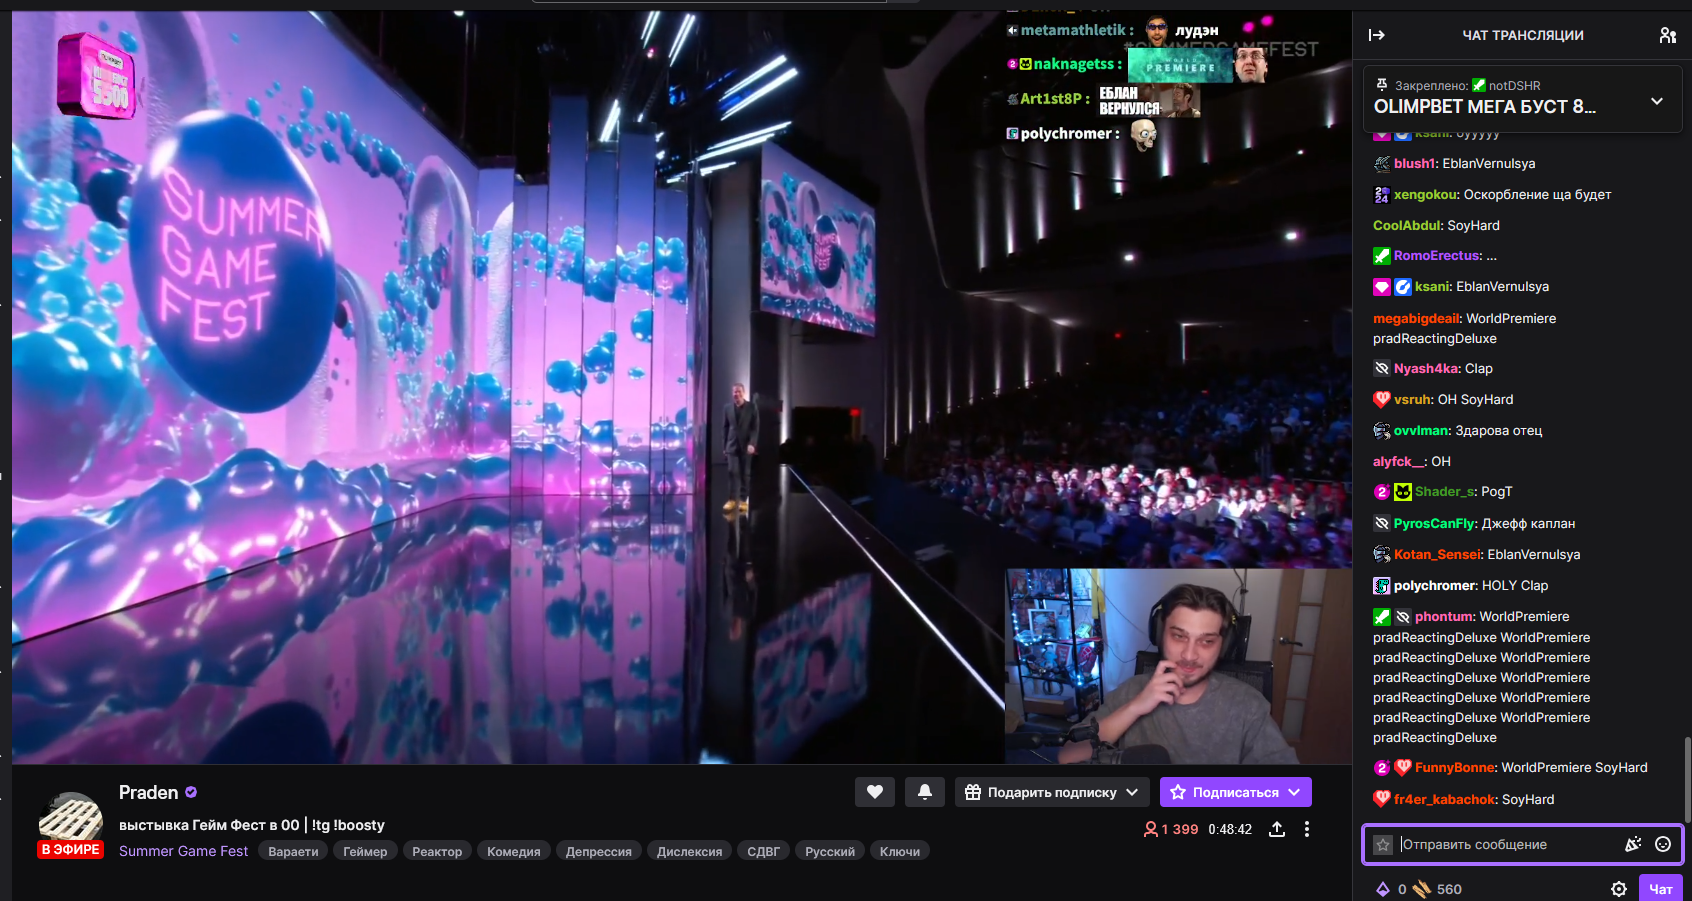Open chat user FunnyBonne profile

click(1455, 767)
